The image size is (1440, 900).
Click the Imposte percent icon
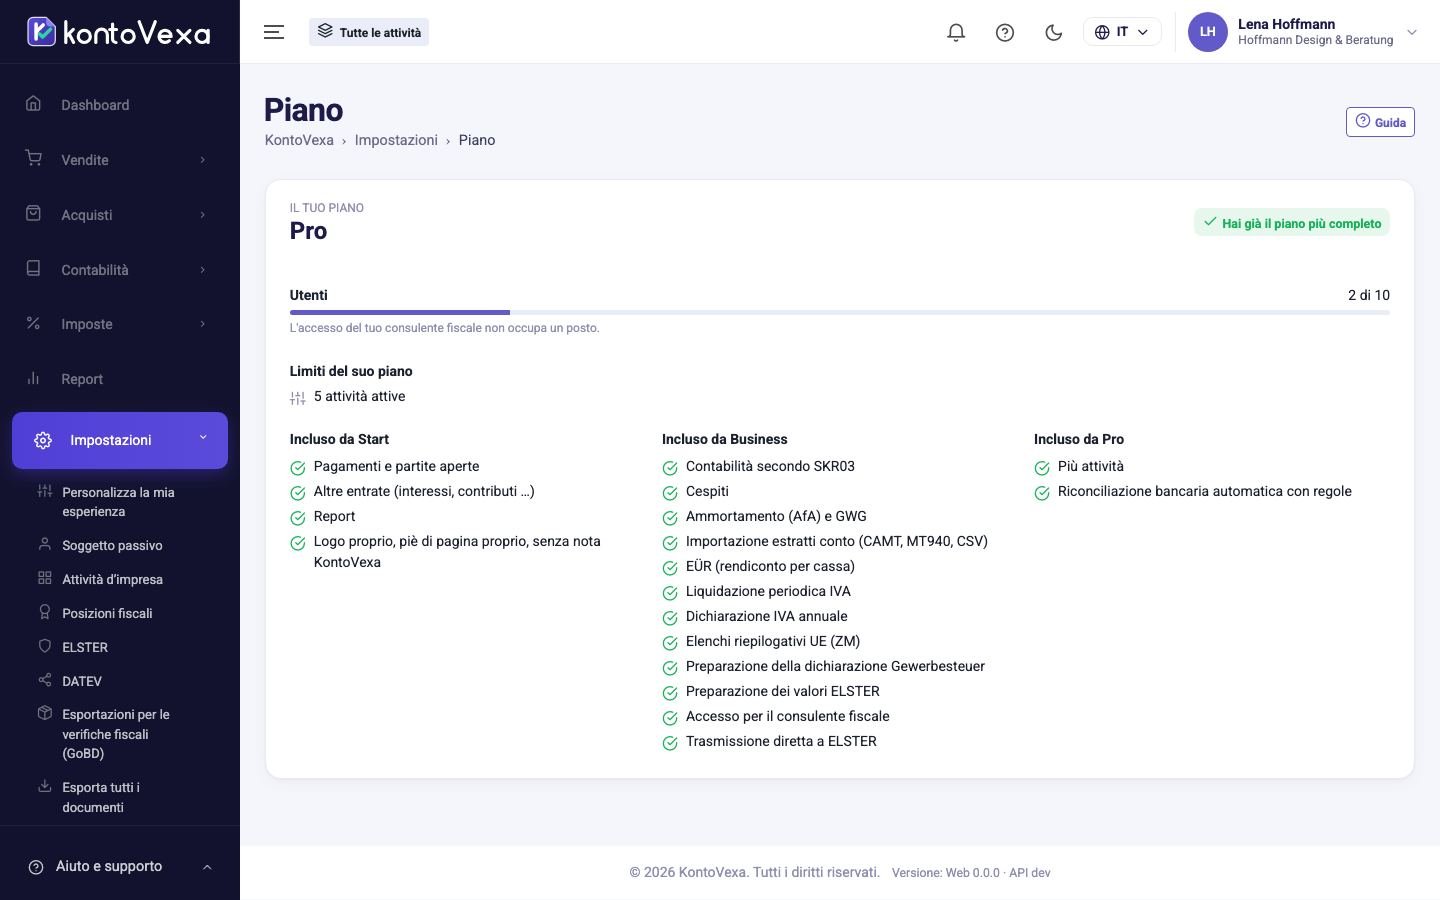pyautogui.click(x=33, y=323)
